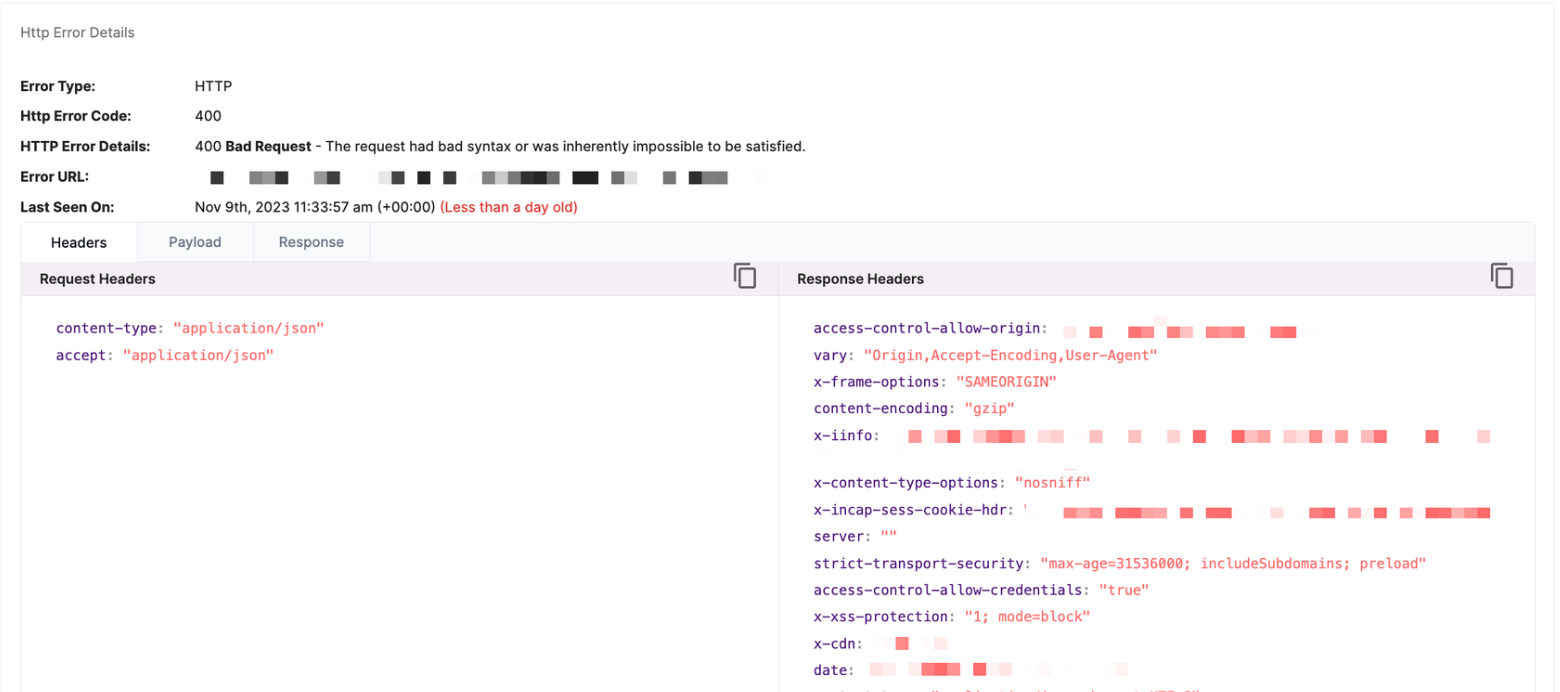The height and width of the screenshot is (692, 1560).
Task: Open the Response tab
Action: pos(311,242)
